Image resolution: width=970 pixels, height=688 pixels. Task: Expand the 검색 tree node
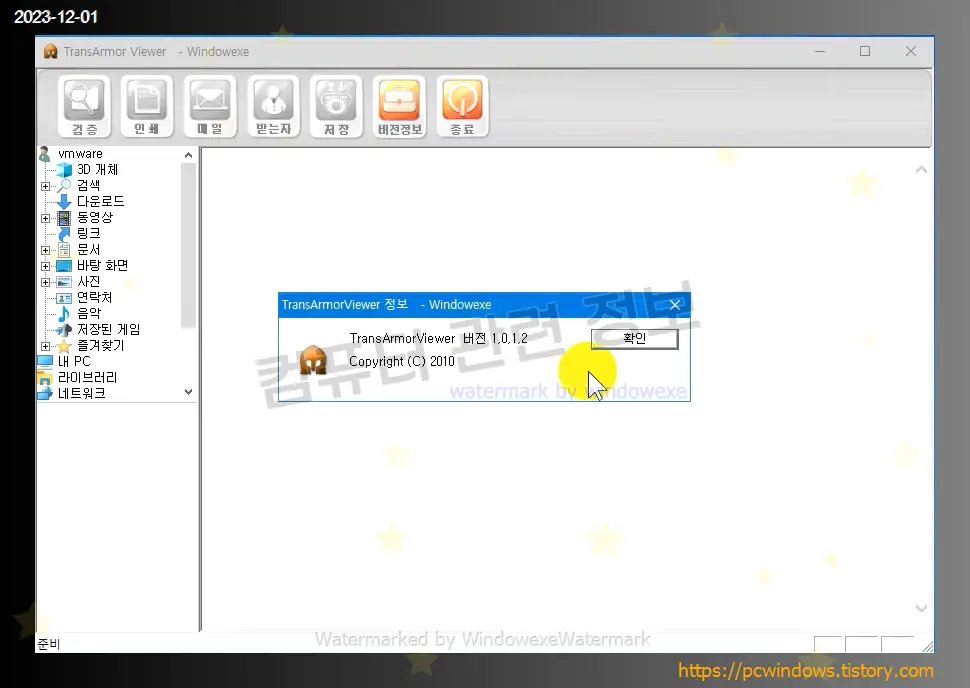pos(45,186)
